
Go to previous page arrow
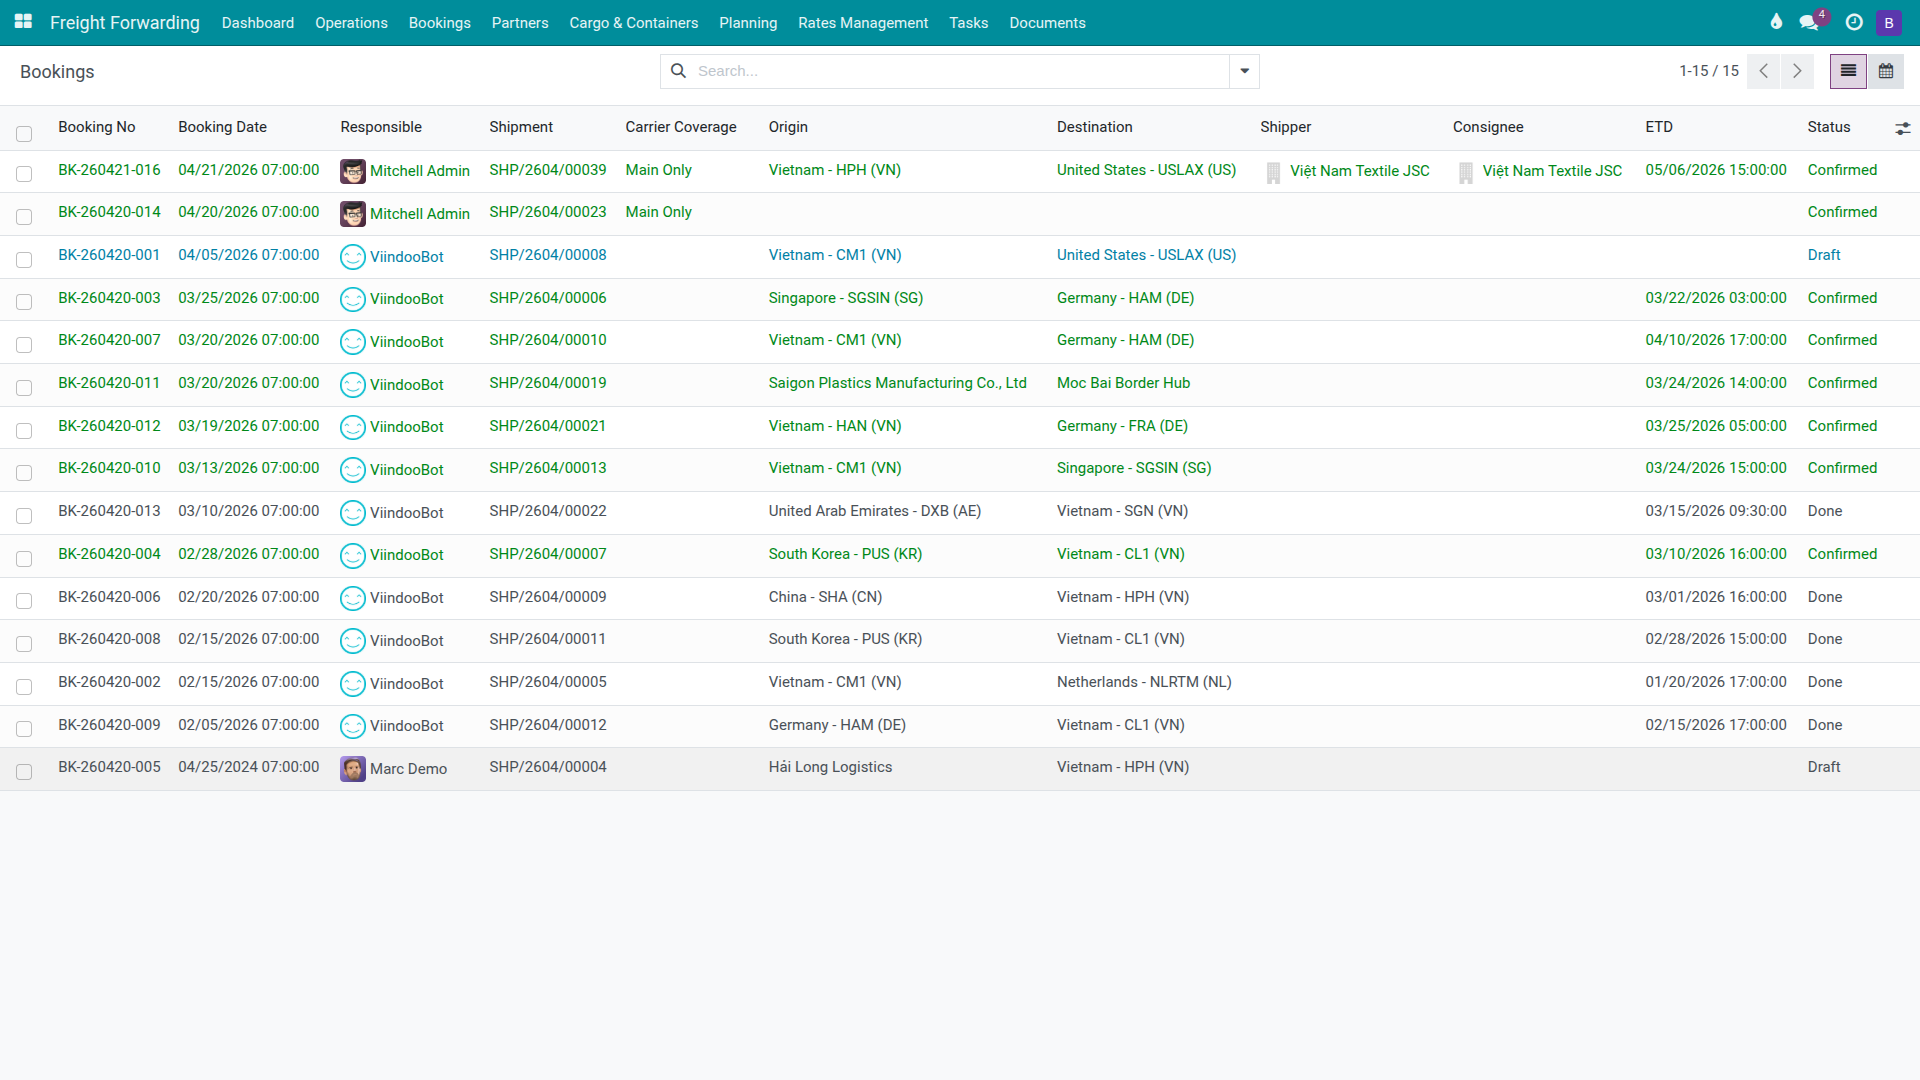[1764, 71]
